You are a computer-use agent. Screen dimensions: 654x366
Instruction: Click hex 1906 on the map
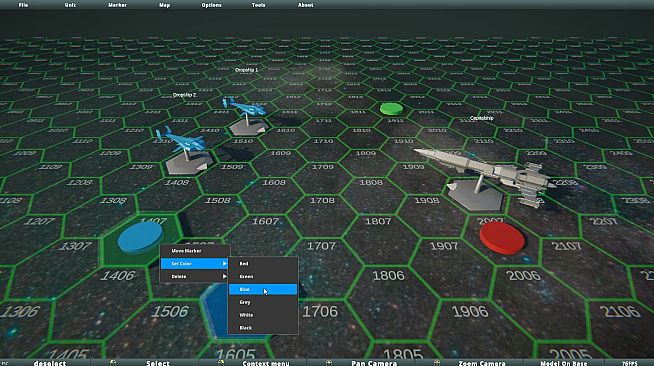click(470, 311)
